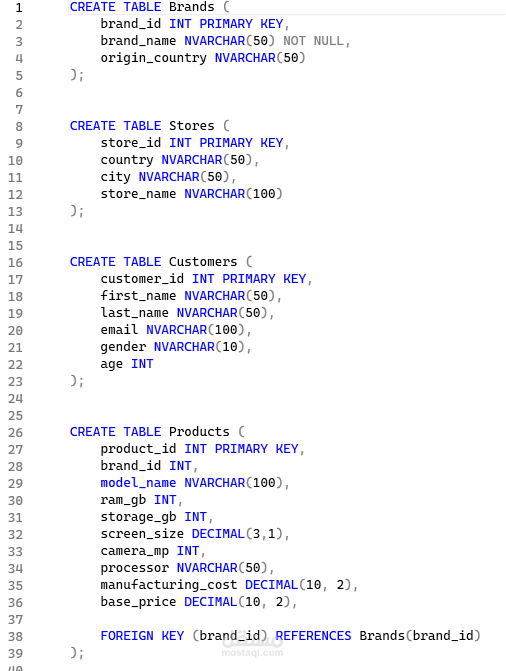Click 'email' column on line 20
Image resolution: width=506 pixels, height=671 pixels.
tap(119, 330)
